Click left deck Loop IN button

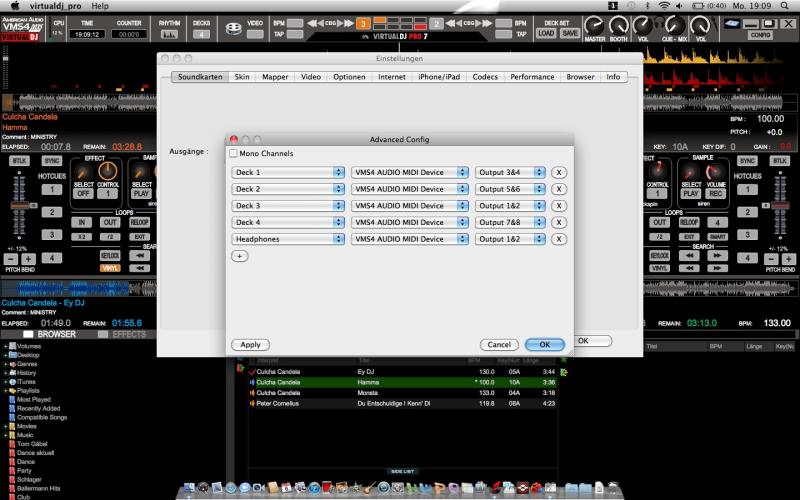pos(81,222)
